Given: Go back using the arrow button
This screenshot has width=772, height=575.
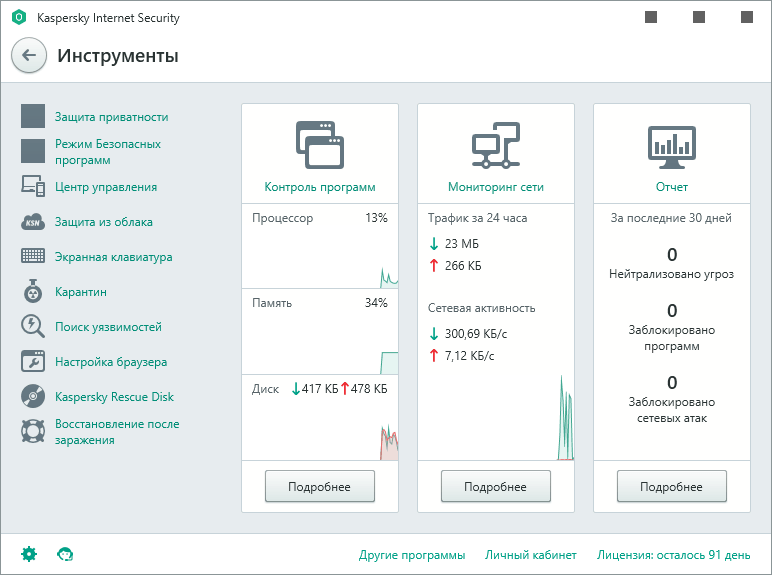Looking at the screenshot, I should [x=29, y=55].
